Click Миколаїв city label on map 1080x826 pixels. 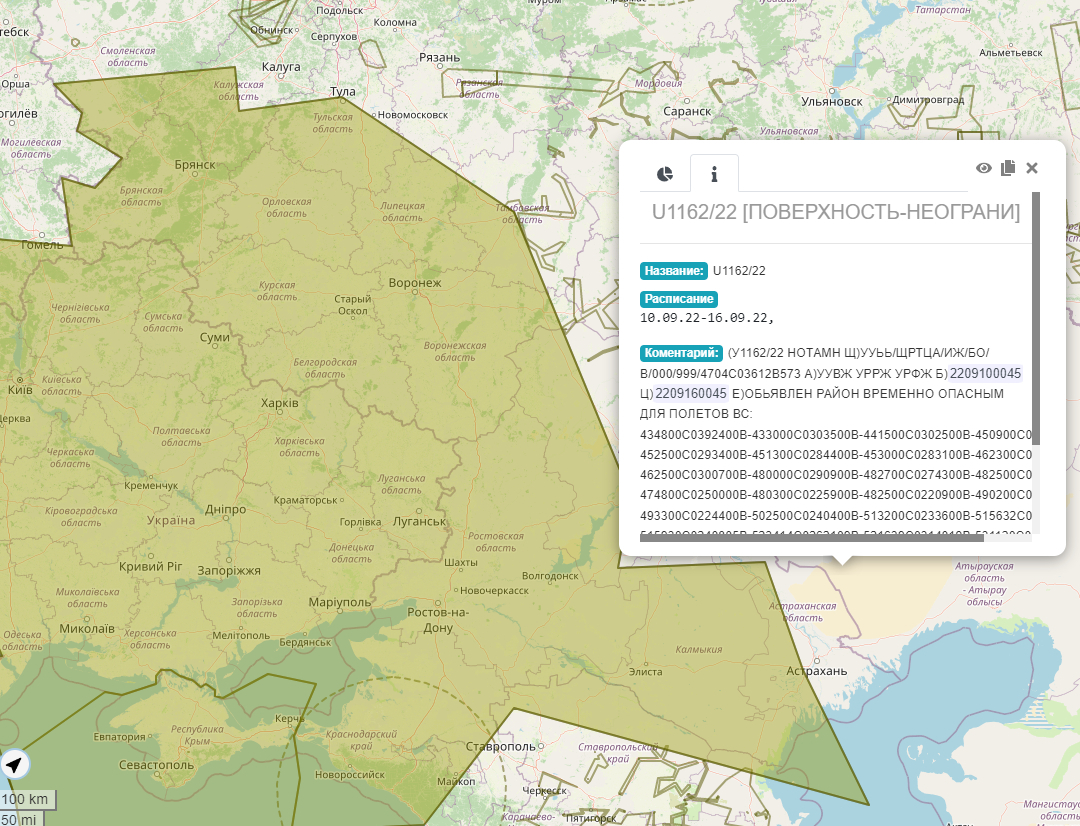click(x=87, y=629)
